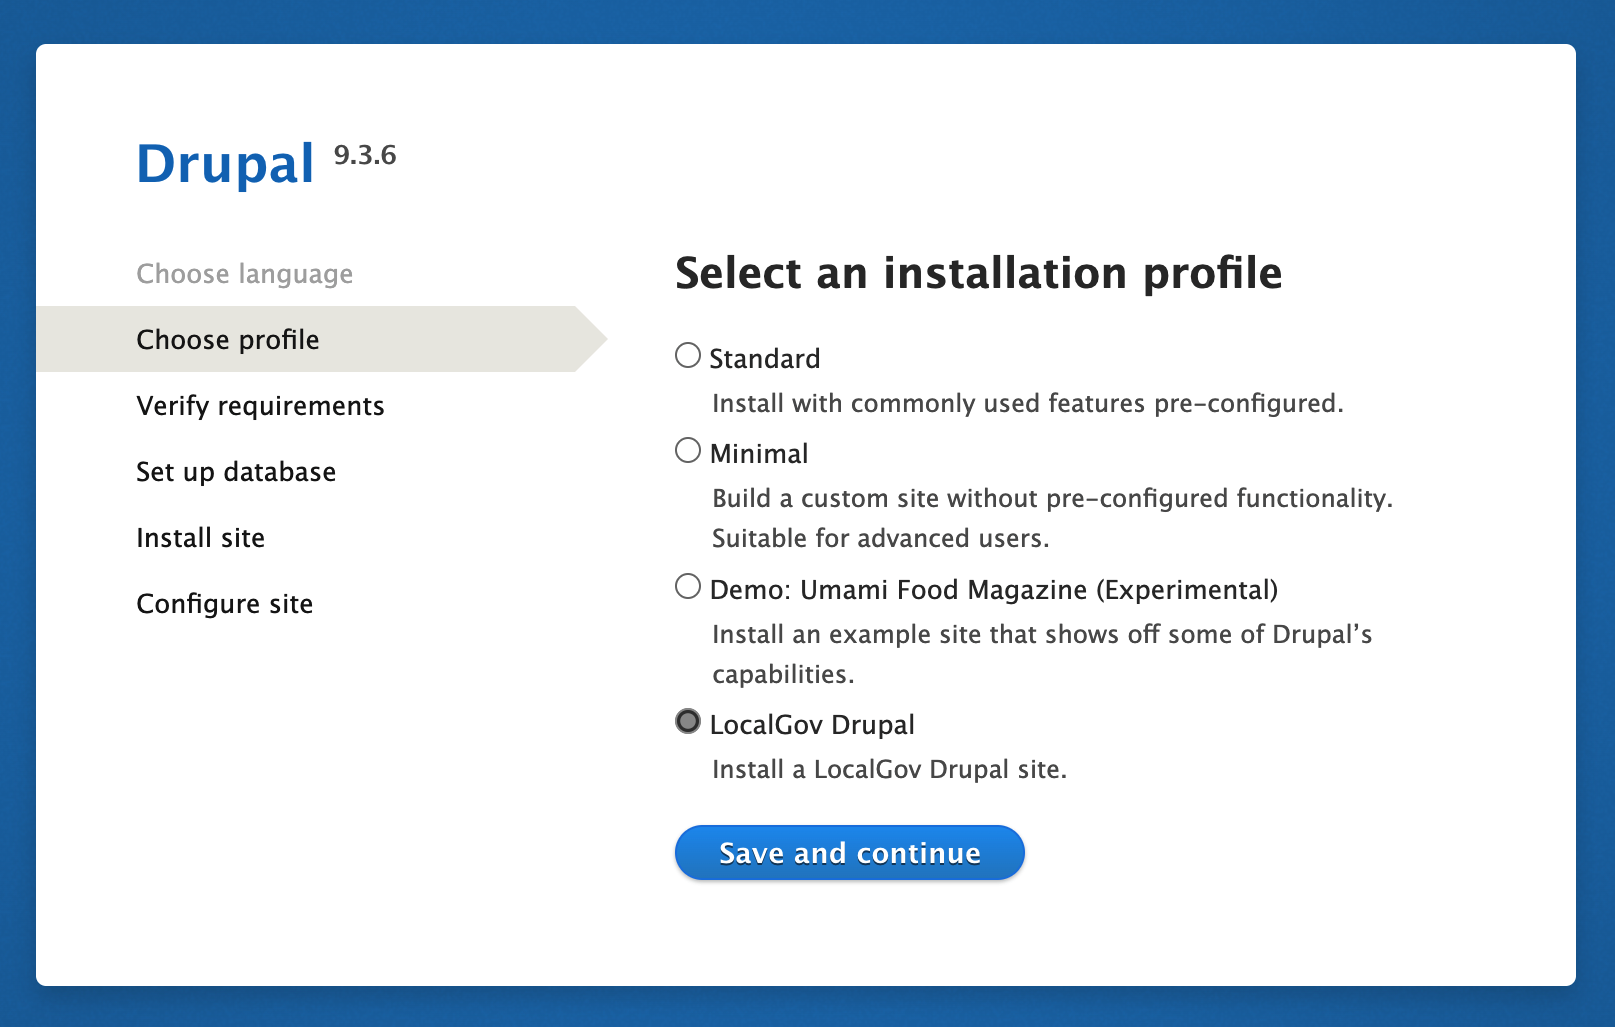
Task: Open the Choose language step
Action: pyautogui.click(x=244, y=273)
